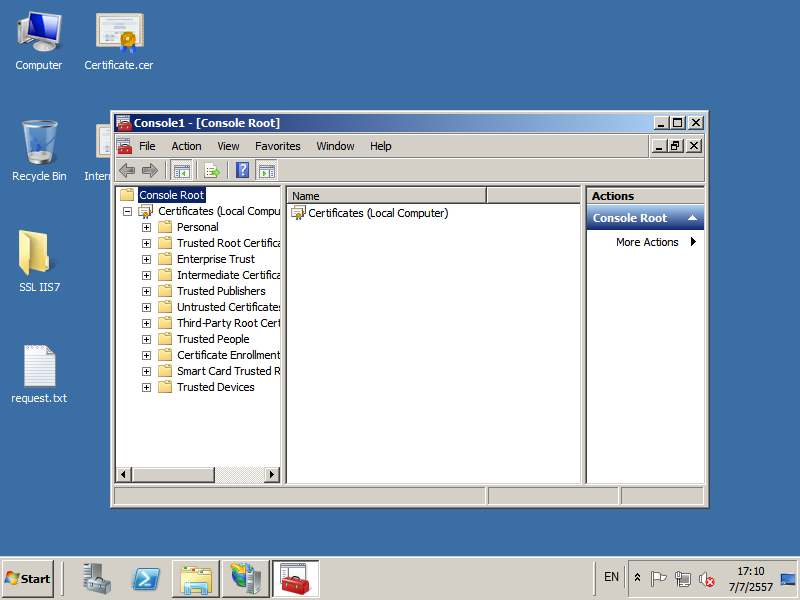The width and height of the screenshot is (800, 600).
Task: Collapse the Certificates (Local Computer) node
Action: pos(127,212)
